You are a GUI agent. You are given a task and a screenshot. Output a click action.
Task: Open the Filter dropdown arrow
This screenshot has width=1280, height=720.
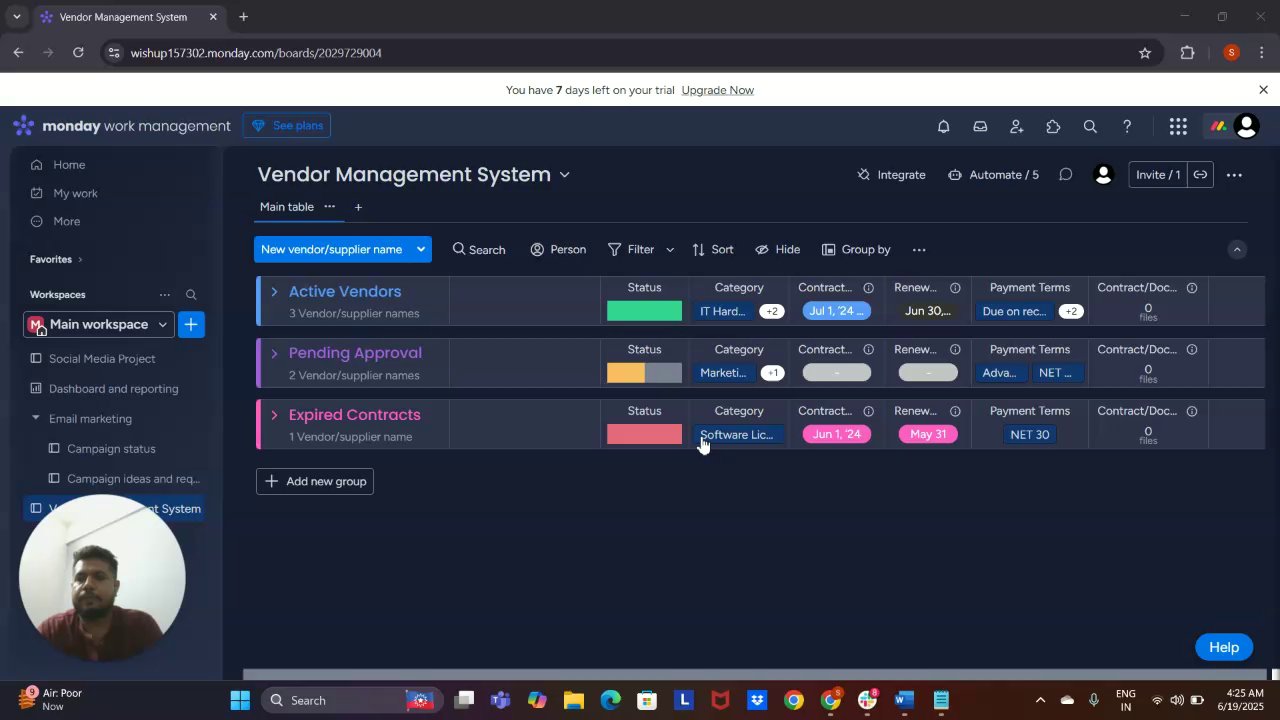[670, 250]
